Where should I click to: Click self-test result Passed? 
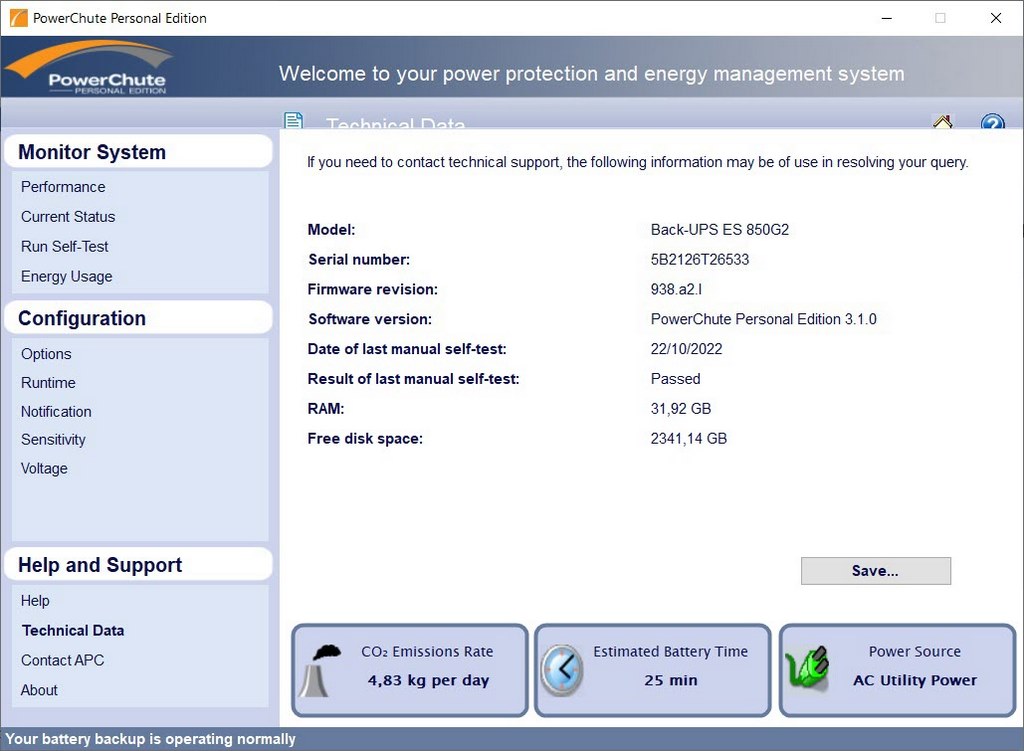click(675, 379)
